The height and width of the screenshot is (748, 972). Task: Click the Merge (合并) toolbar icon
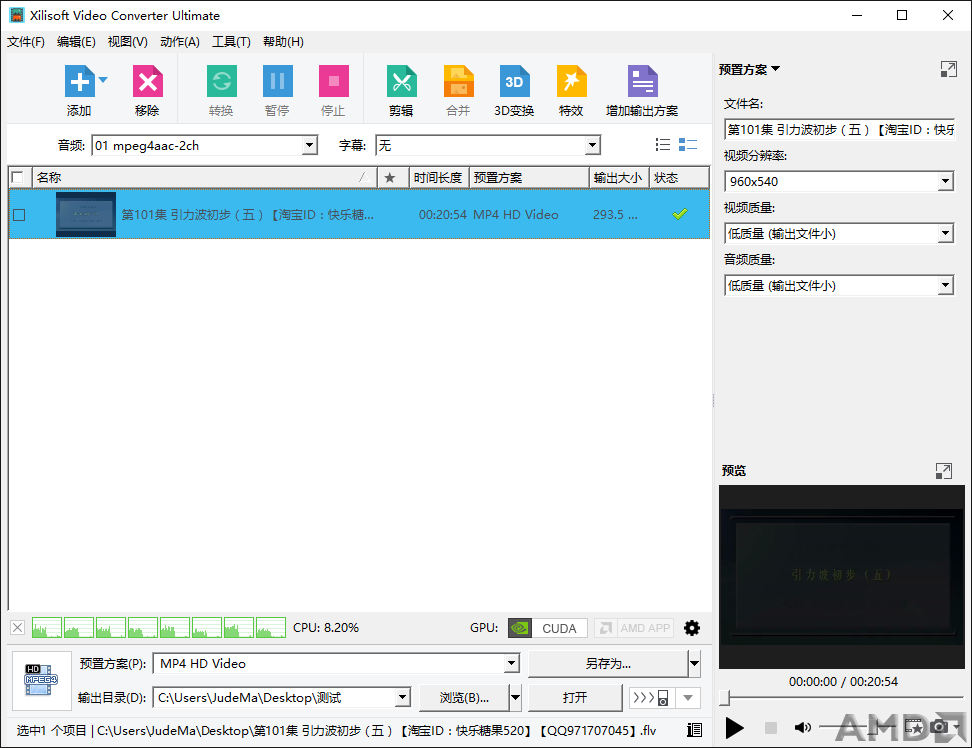click(x=459, y=81)
